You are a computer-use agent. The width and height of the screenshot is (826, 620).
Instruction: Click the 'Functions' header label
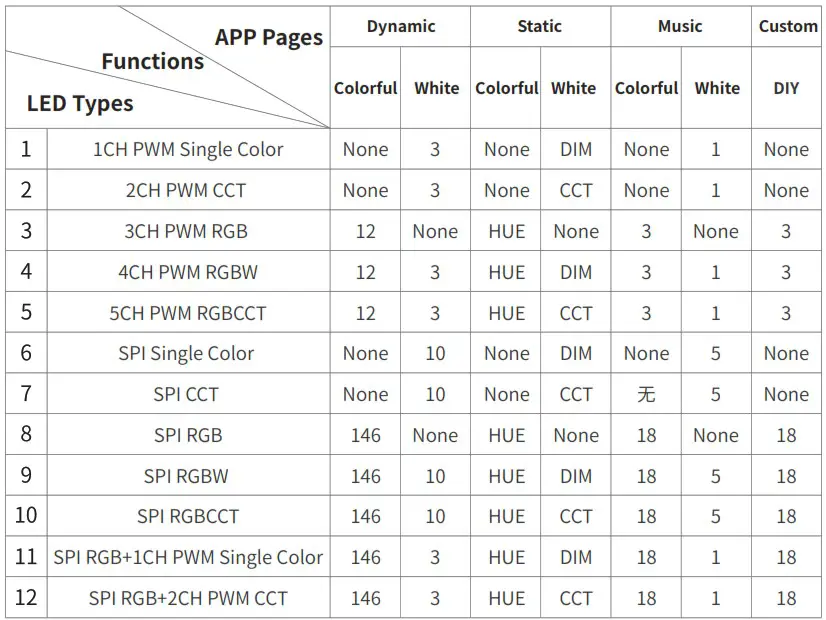(x=153, y=61)
